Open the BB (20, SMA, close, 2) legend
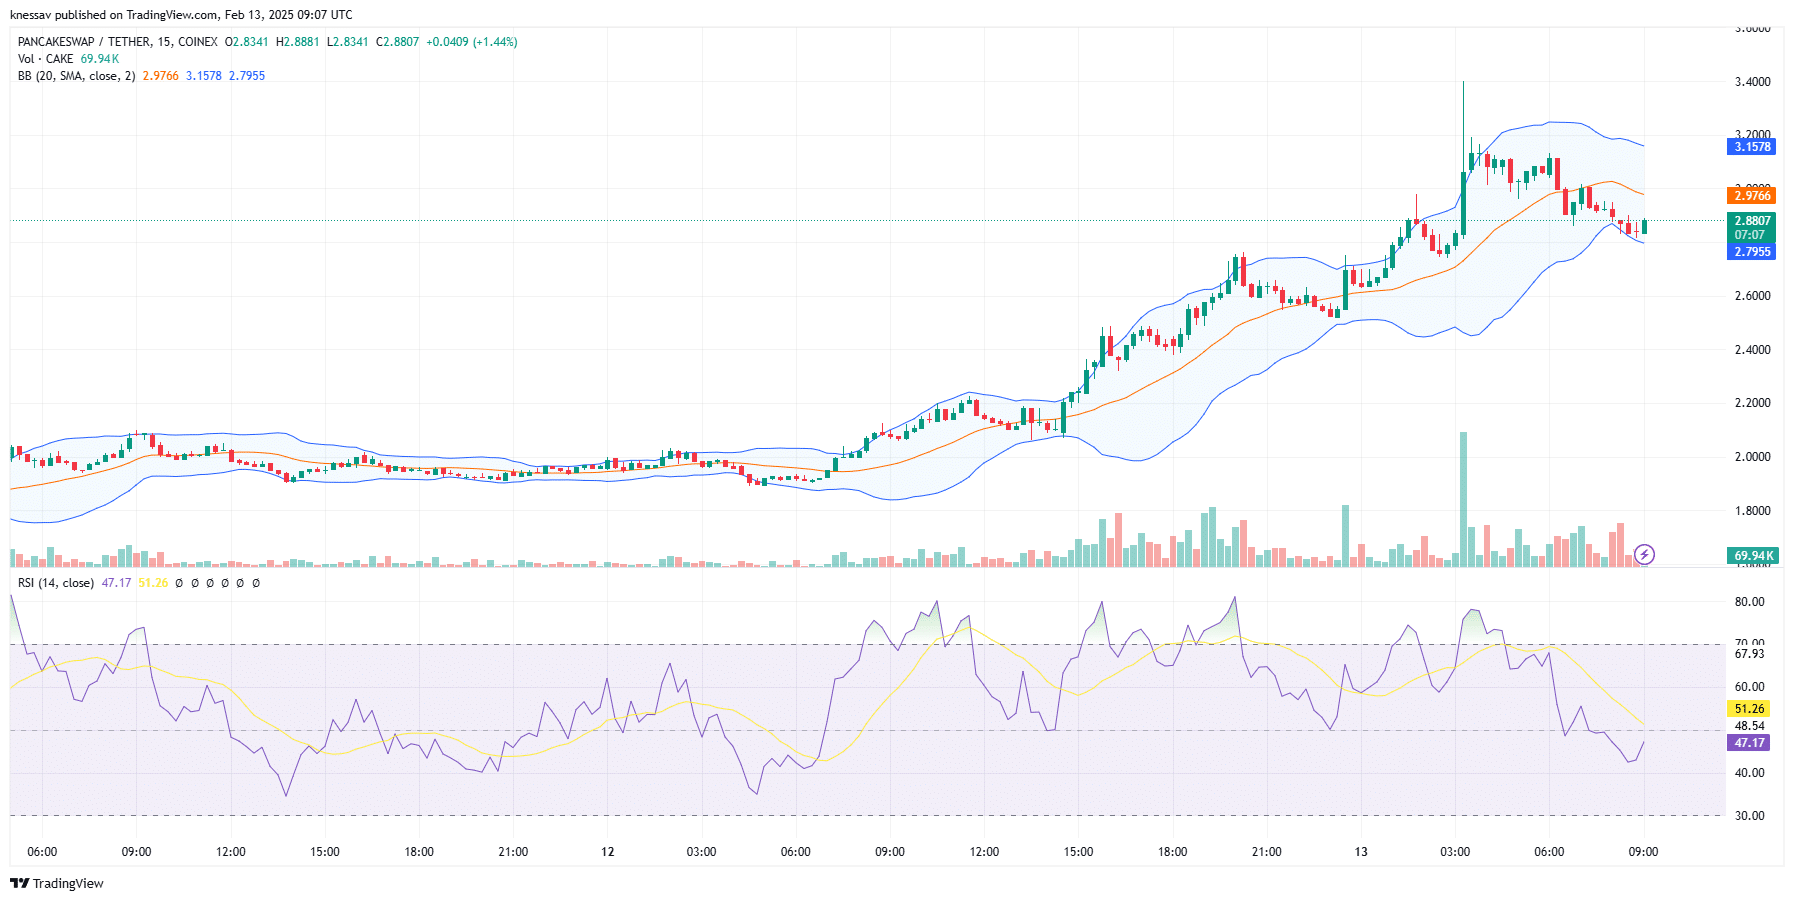The width and height of the screenshot is (1794, 901). click(76, 76)
